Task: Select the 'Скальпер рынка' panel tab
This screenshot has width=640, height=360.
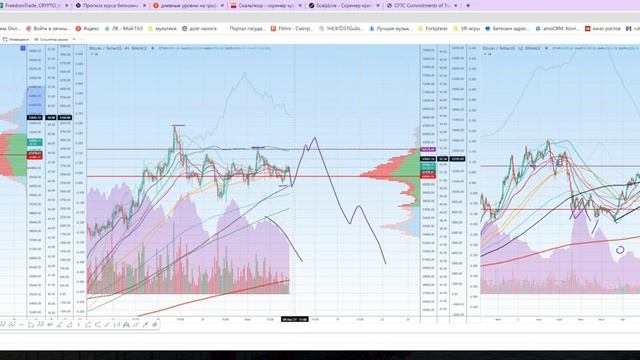Action: [x=51, y=40]
